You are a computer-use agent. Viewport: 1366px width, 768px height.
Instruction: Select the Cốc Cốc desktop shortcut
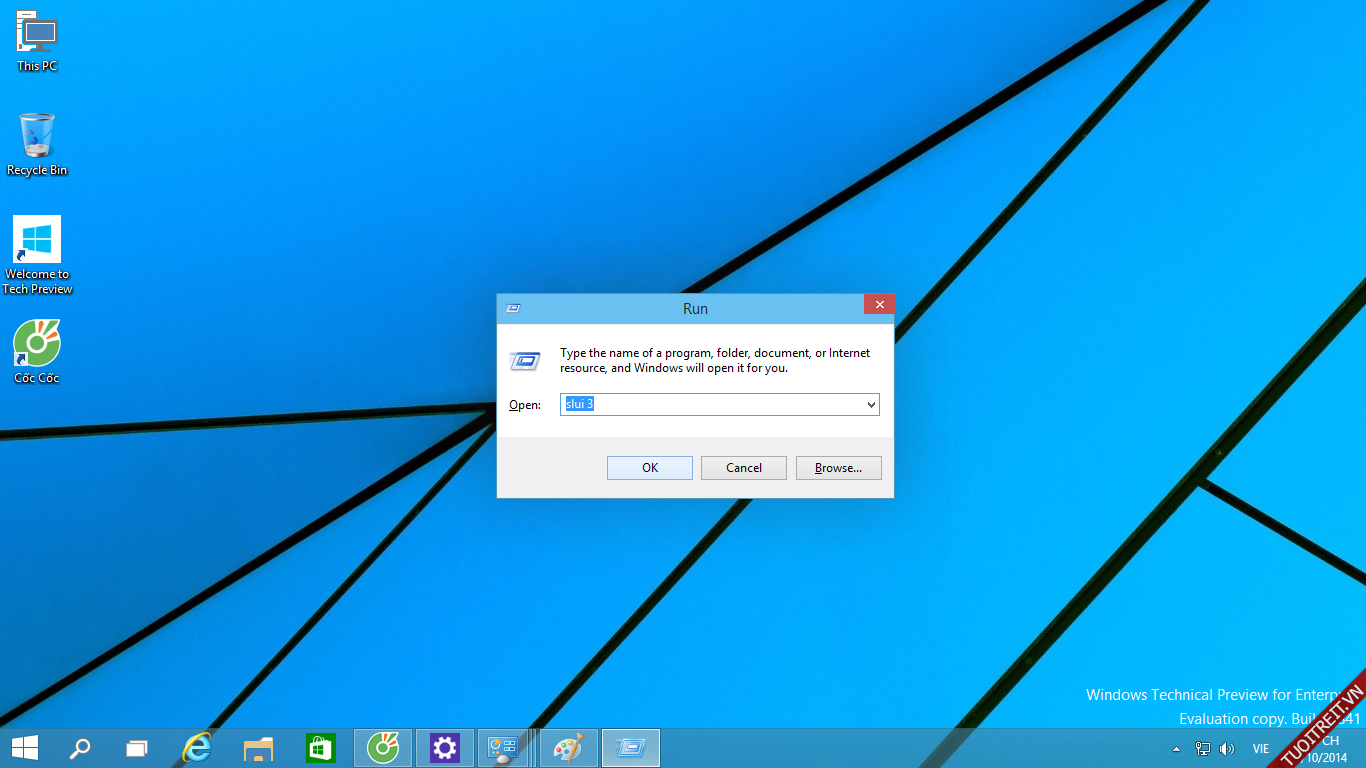37,353
